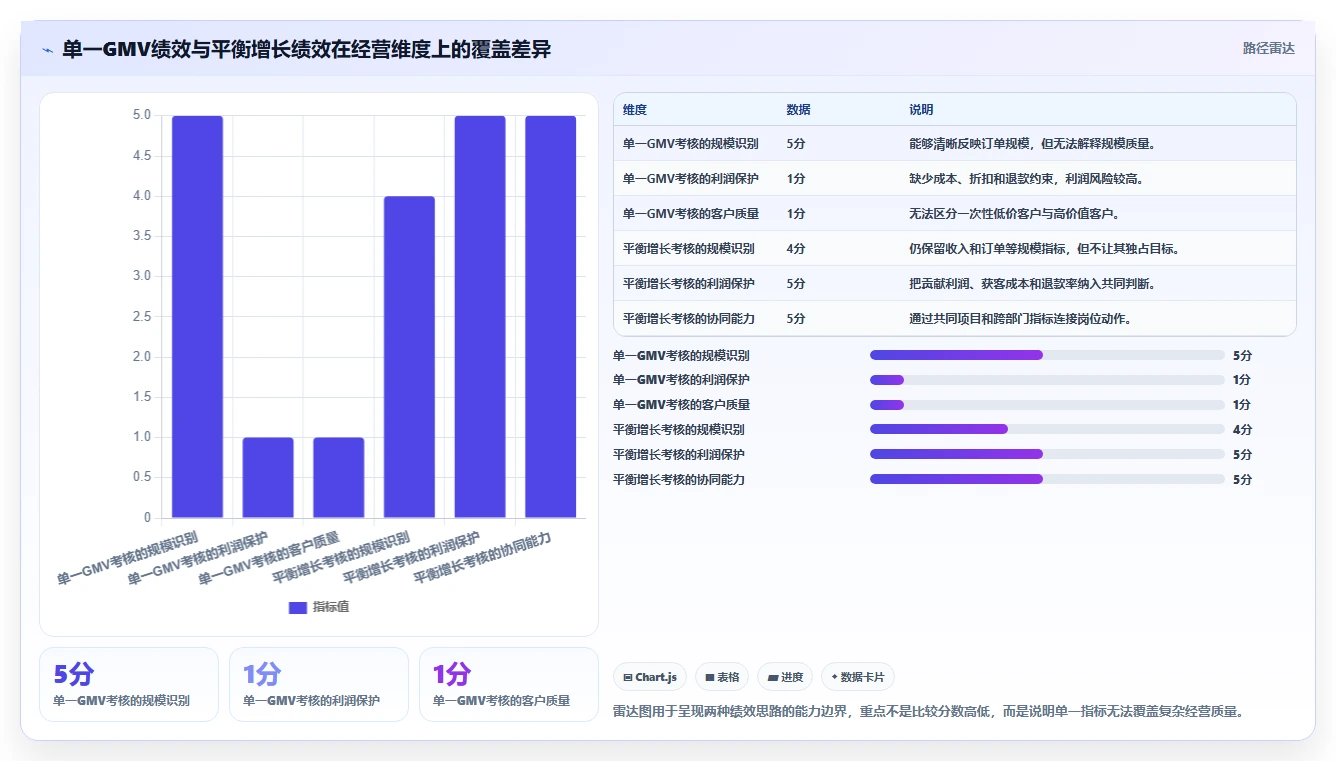
Task: Click the bar for 单一GMV考核的利润保护
Action: click(268, 478)
